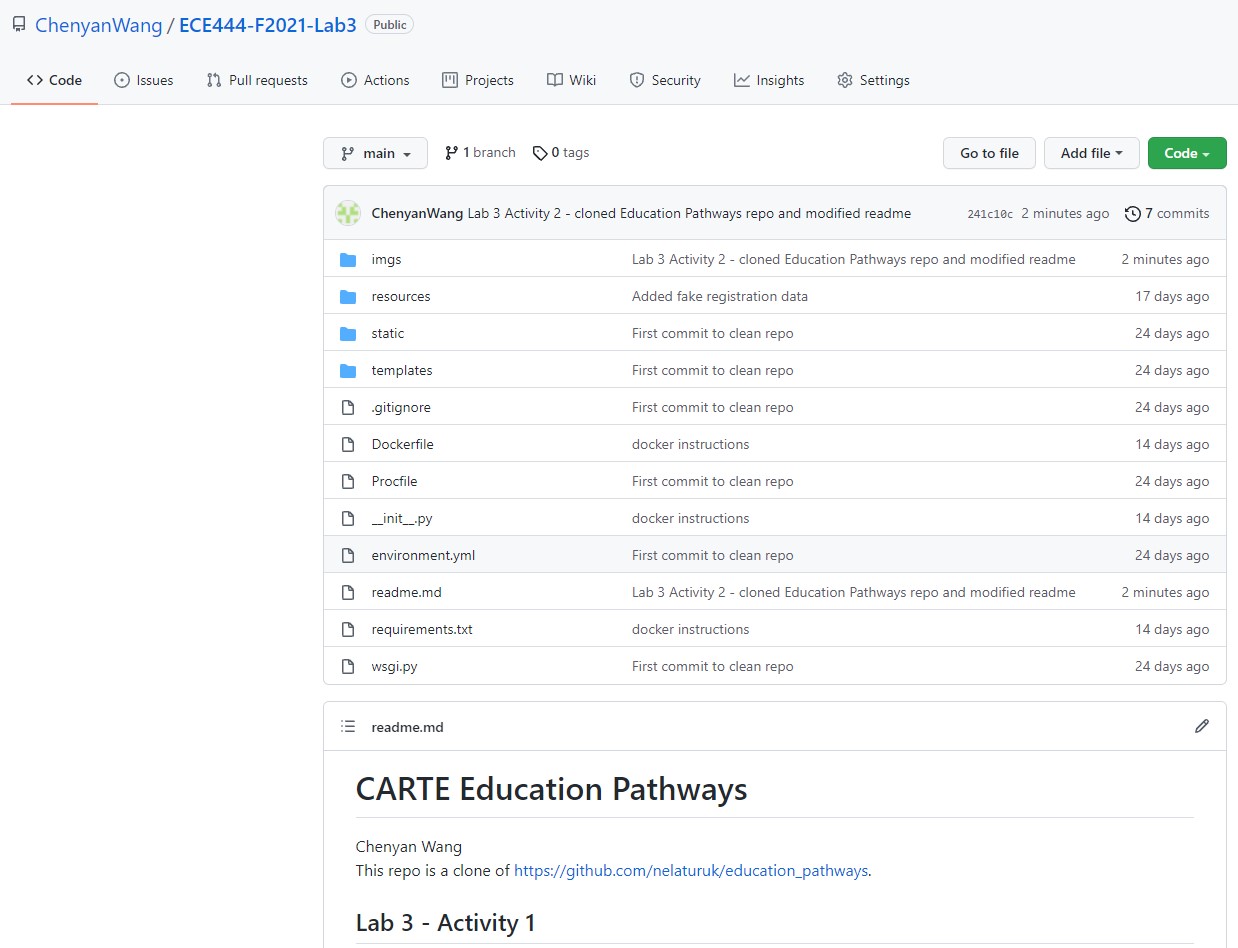The image size is (1238, 948).
Task: Open the readme table of contents icon
Action: (348, 726)
